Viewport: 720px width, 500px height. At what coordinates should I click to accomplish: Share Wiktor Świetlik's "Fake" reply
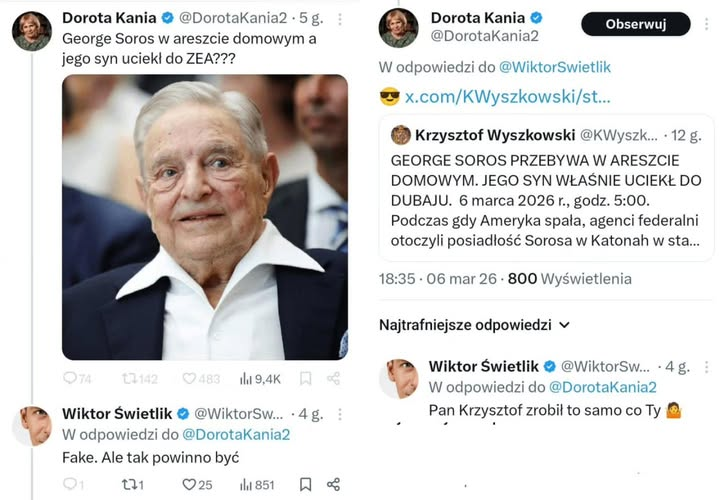(334, 485)
